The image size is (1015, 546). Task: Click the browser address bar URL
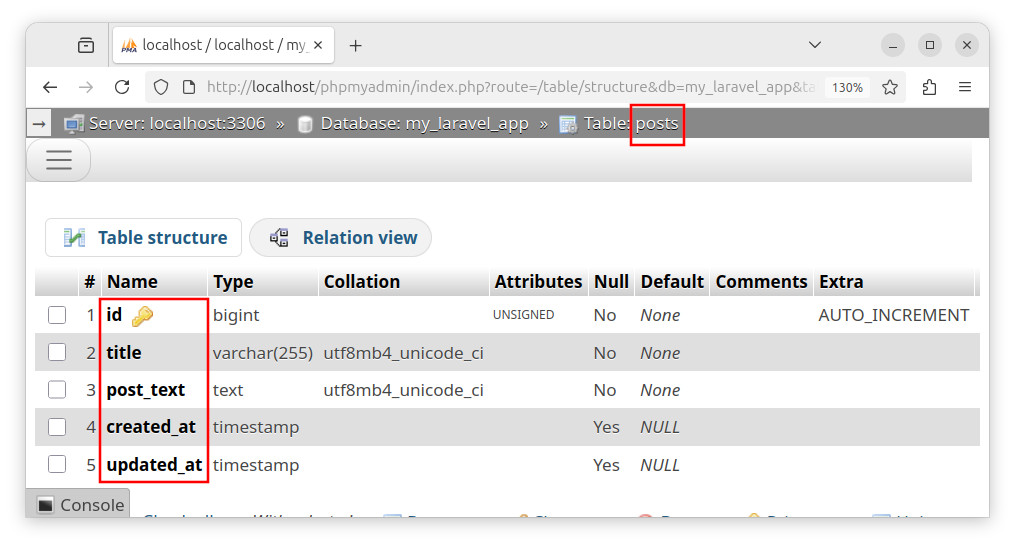511,87
